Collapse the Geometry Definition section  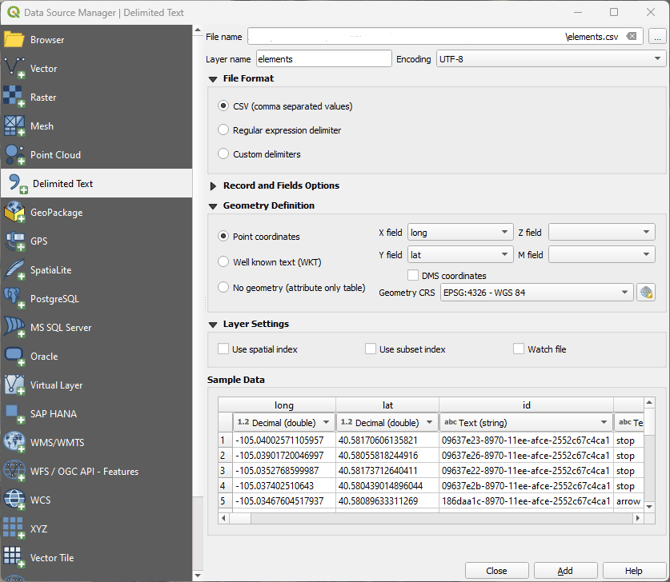[213, 206]
